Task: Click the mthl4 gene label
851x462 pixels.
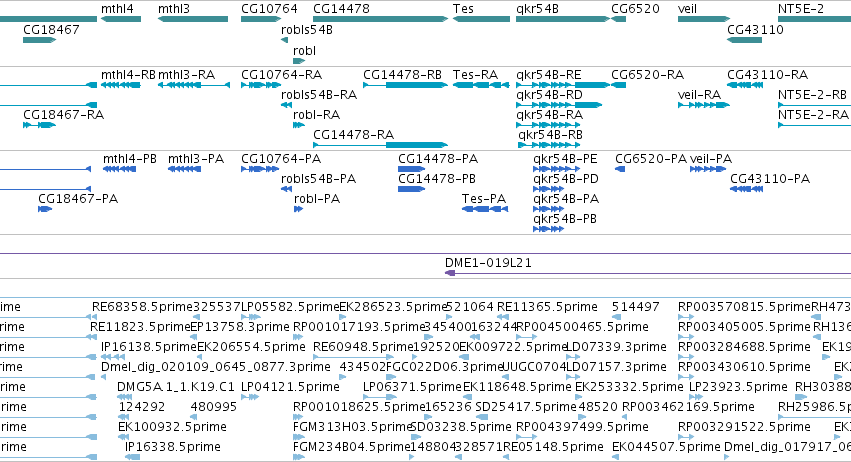Action: tap(117, 9)
